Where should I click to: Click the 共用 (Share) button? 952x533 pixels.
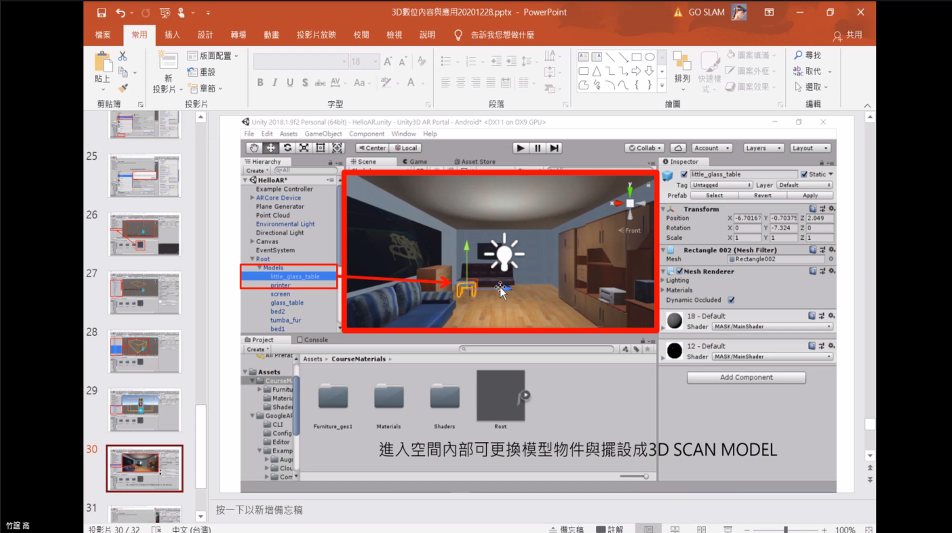(847, 34)
